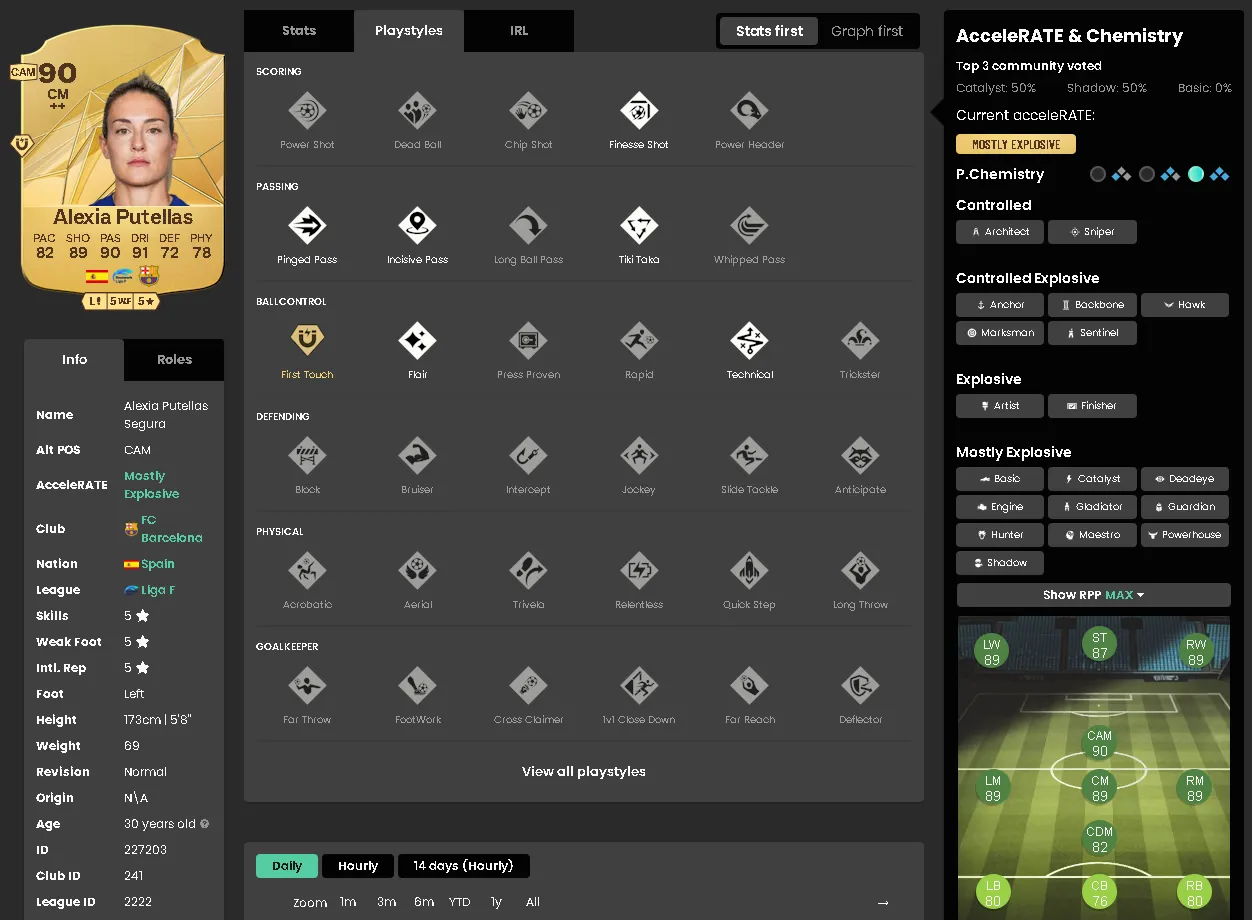Select the Daily price interval

(287, 866)
